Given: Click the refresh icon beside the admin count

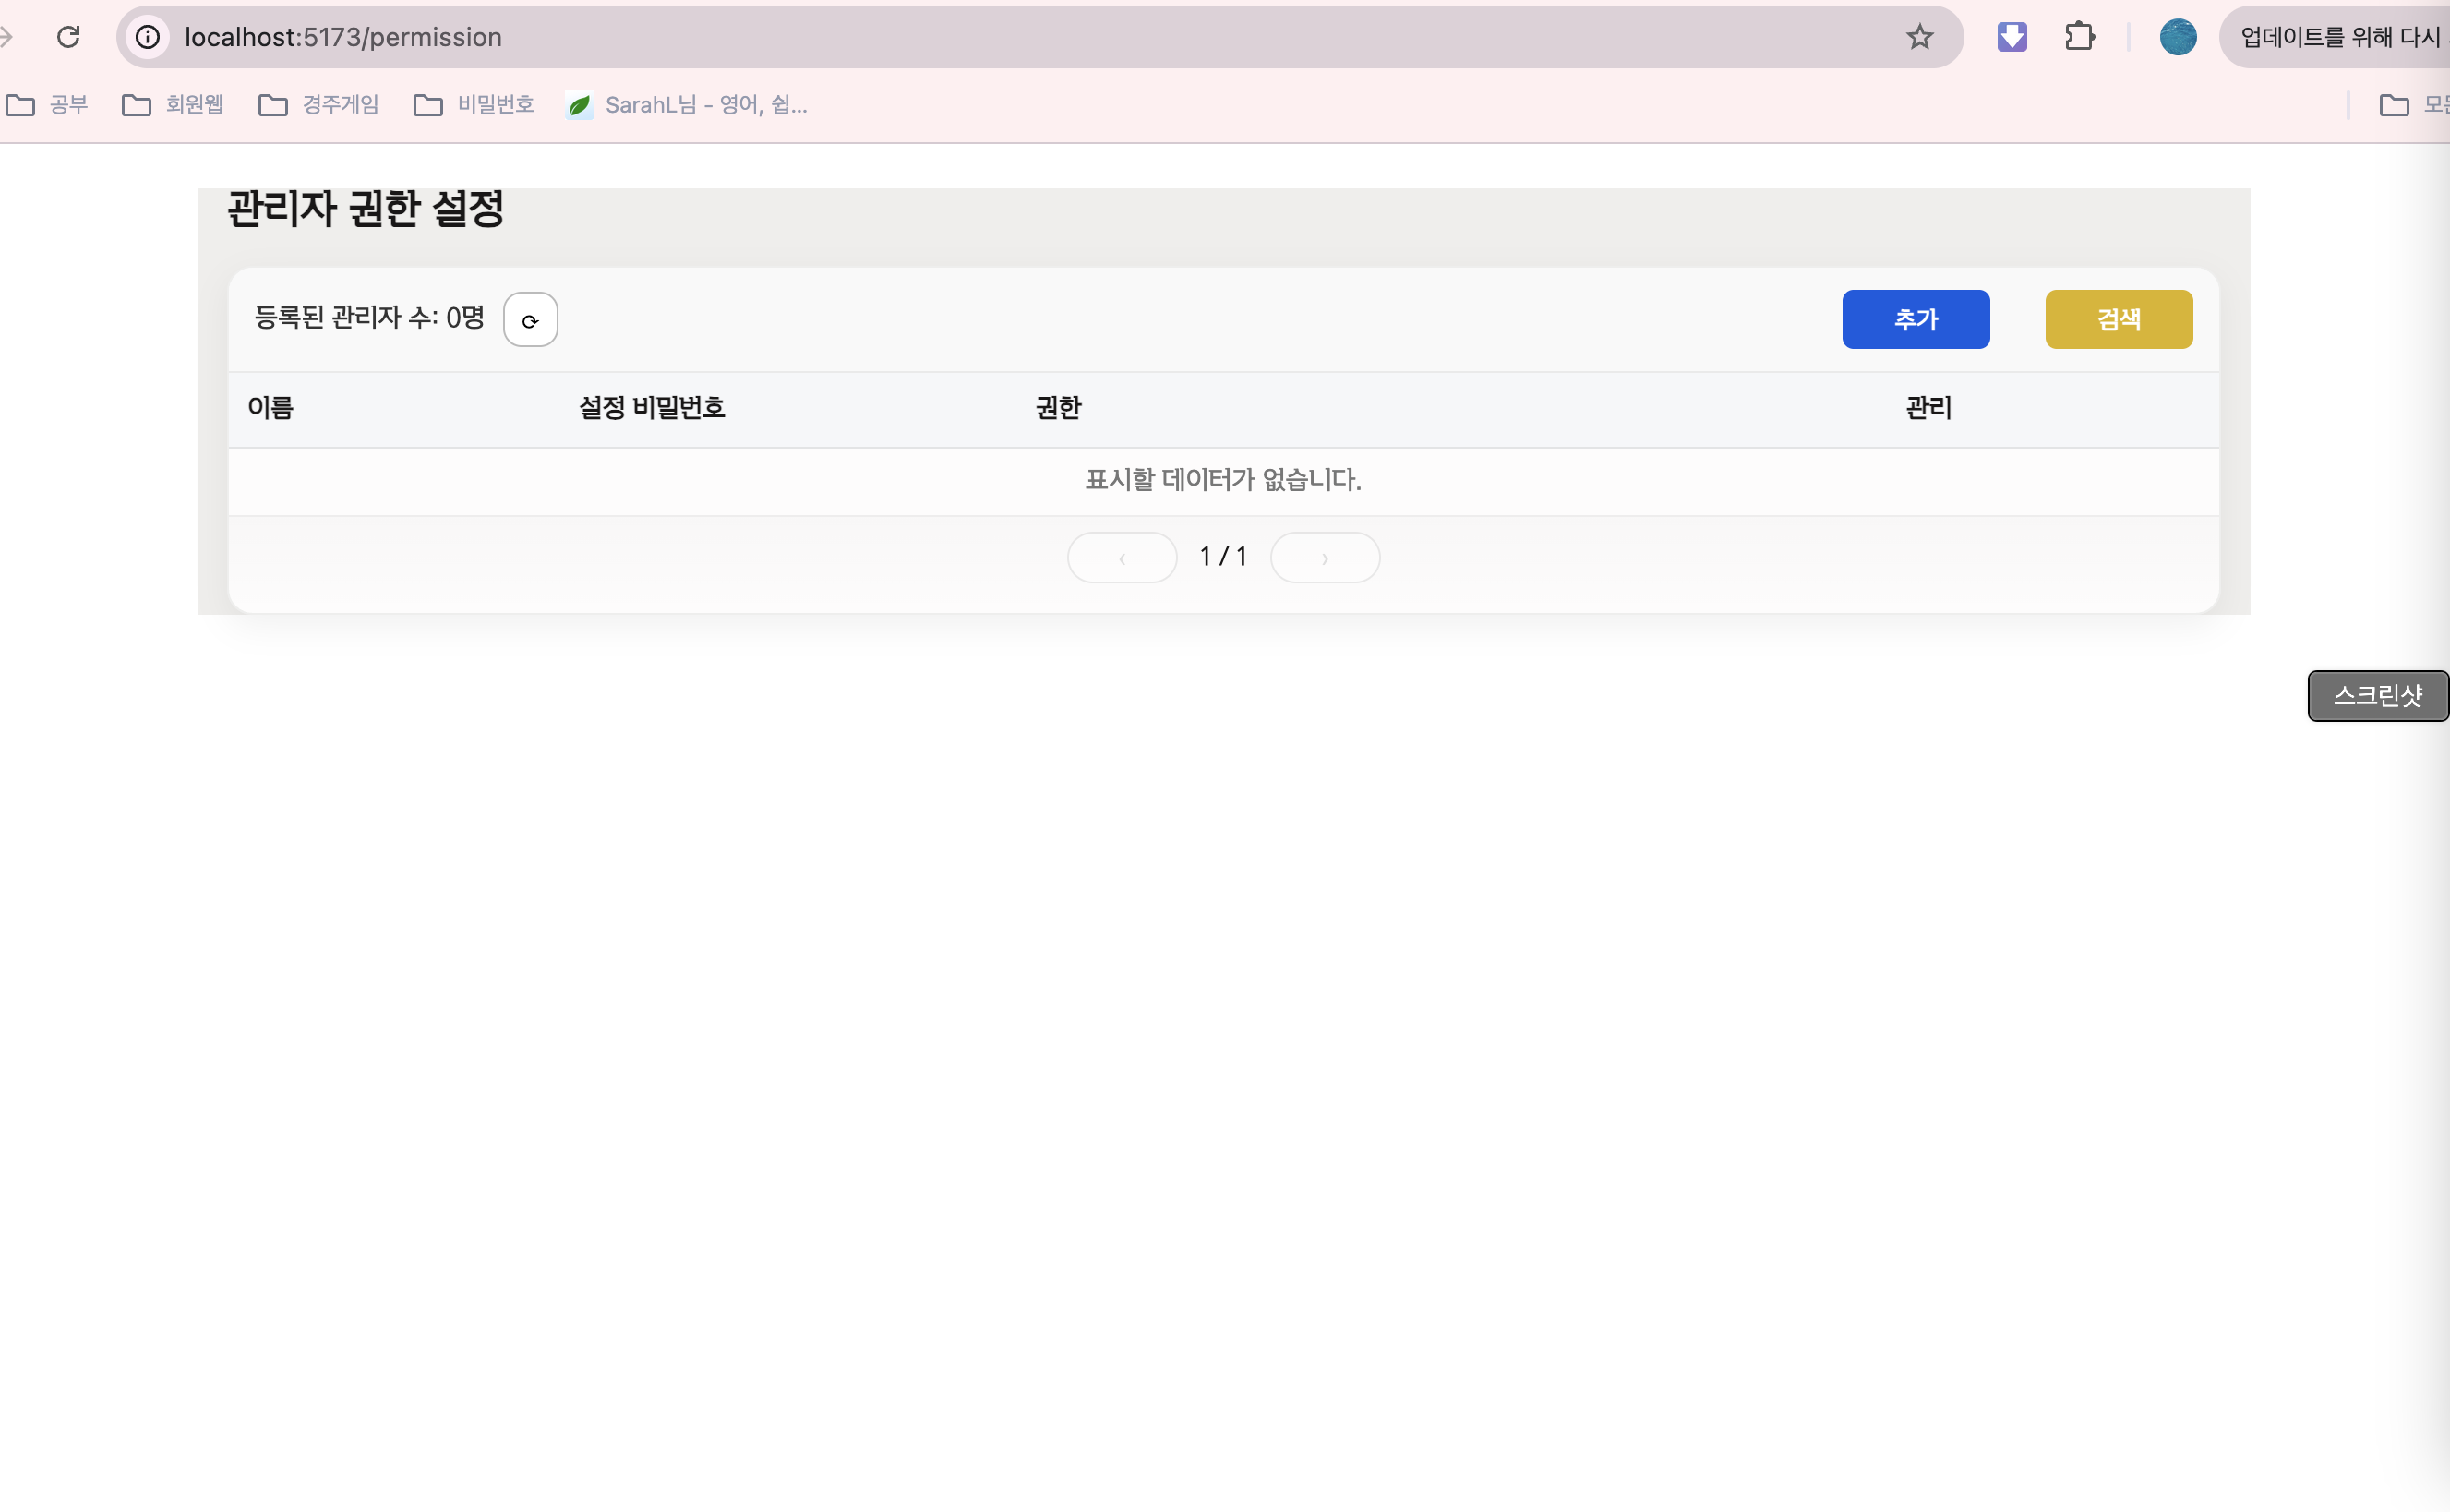Looking at the screenshot, I should [x=530, y=320].
